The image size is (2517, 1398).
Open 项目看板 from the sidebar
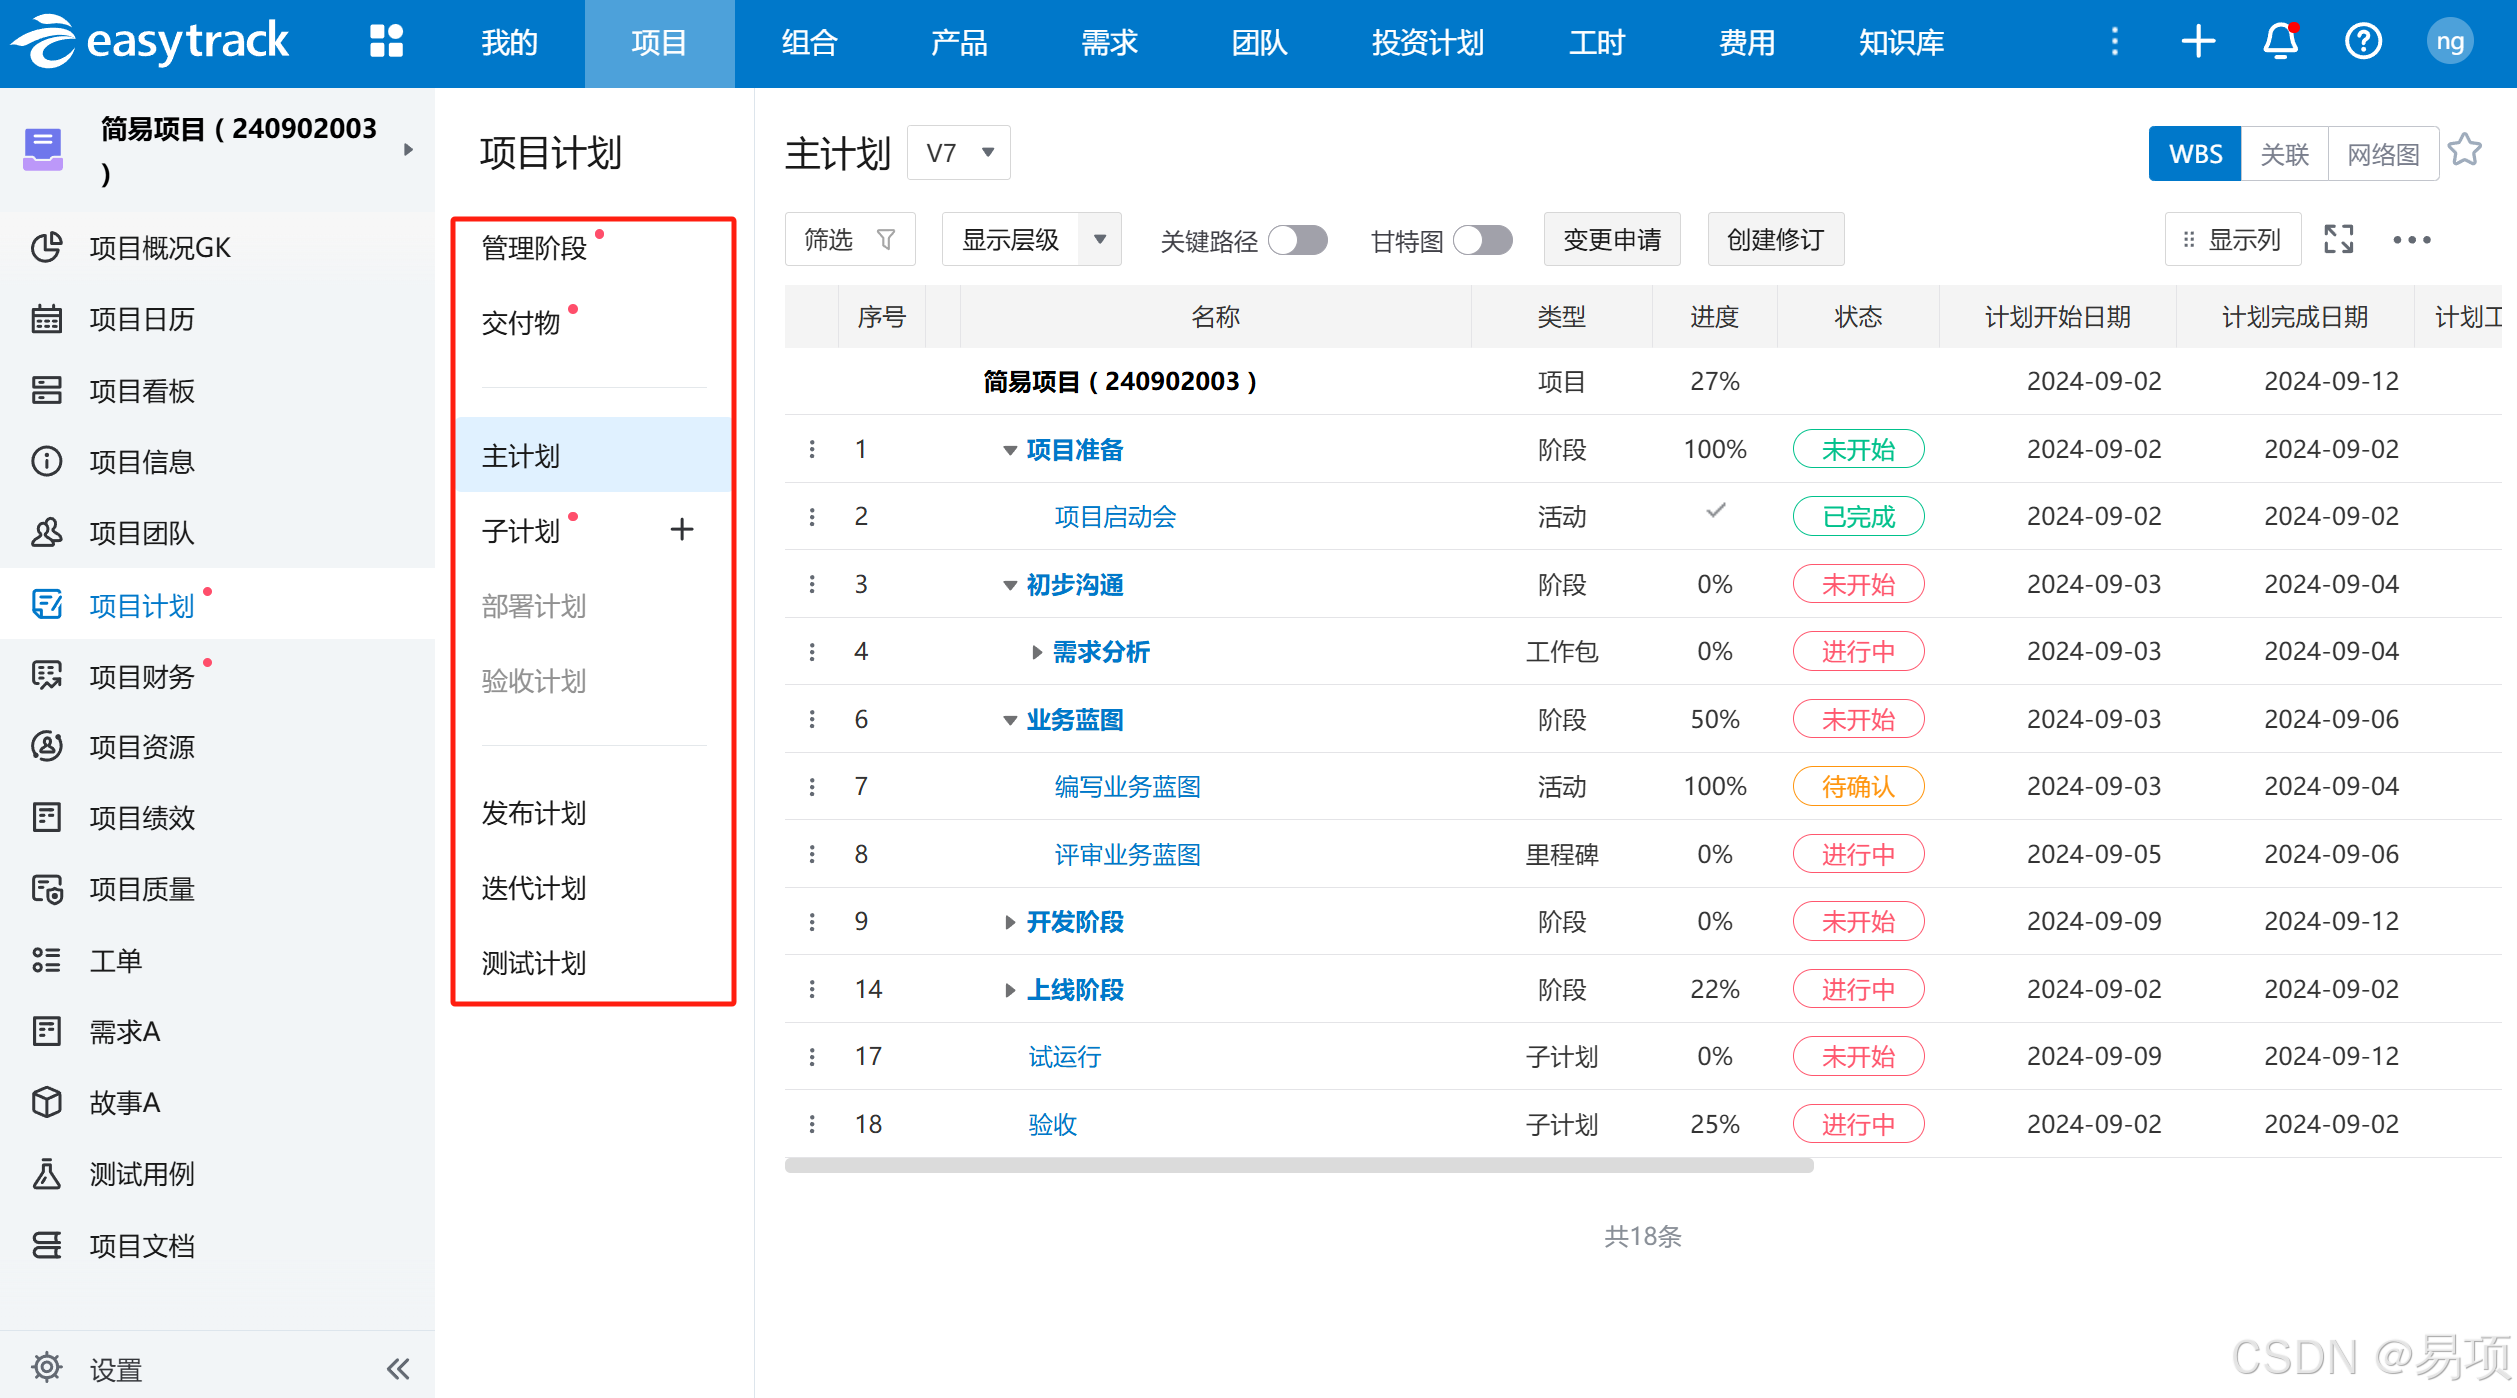pos(142,390)
